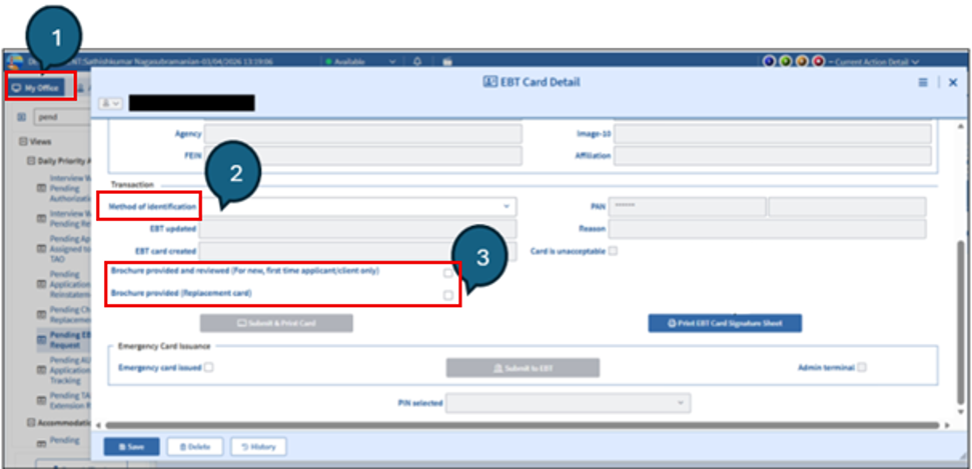Select the Pending Authorization interview view
Screen dimensions: 972x469
coord(70,189)
